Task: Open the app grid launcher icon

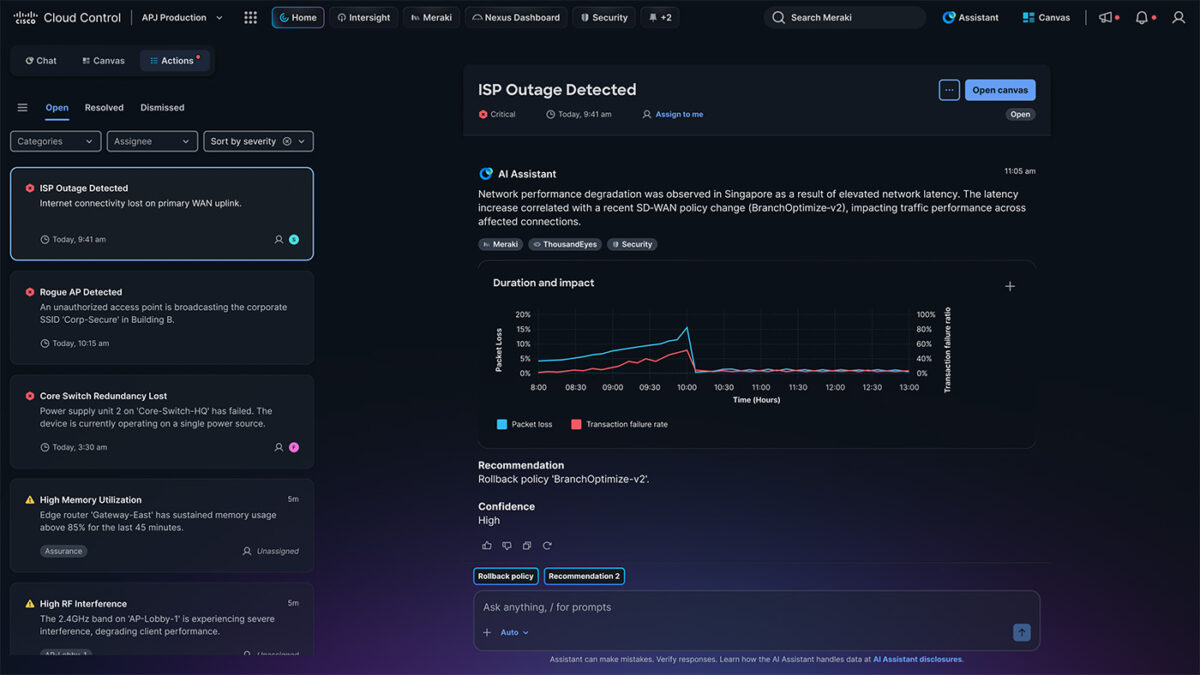Action: 250,18
